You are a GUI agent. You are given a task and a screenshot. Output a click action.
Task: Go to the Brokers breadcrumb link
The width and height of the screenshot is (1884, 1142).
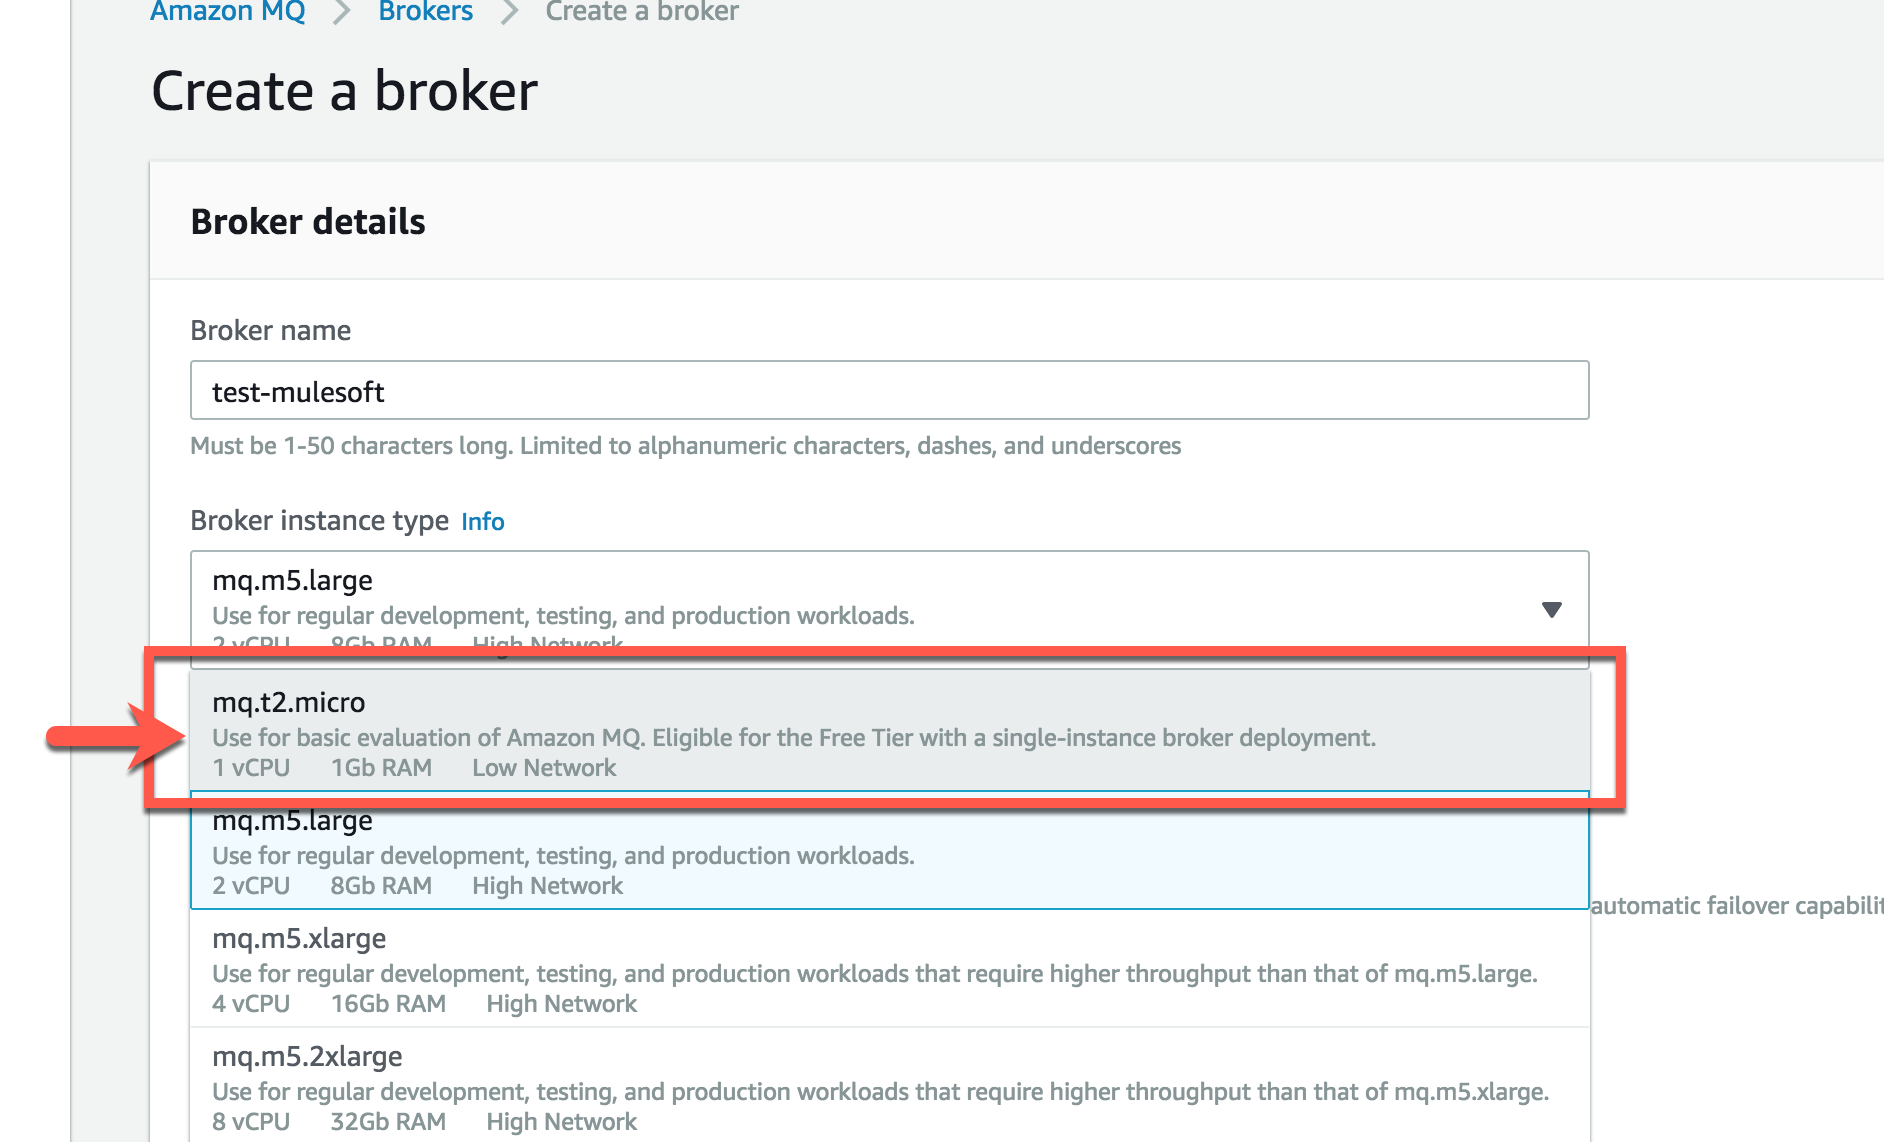(425, 12)
